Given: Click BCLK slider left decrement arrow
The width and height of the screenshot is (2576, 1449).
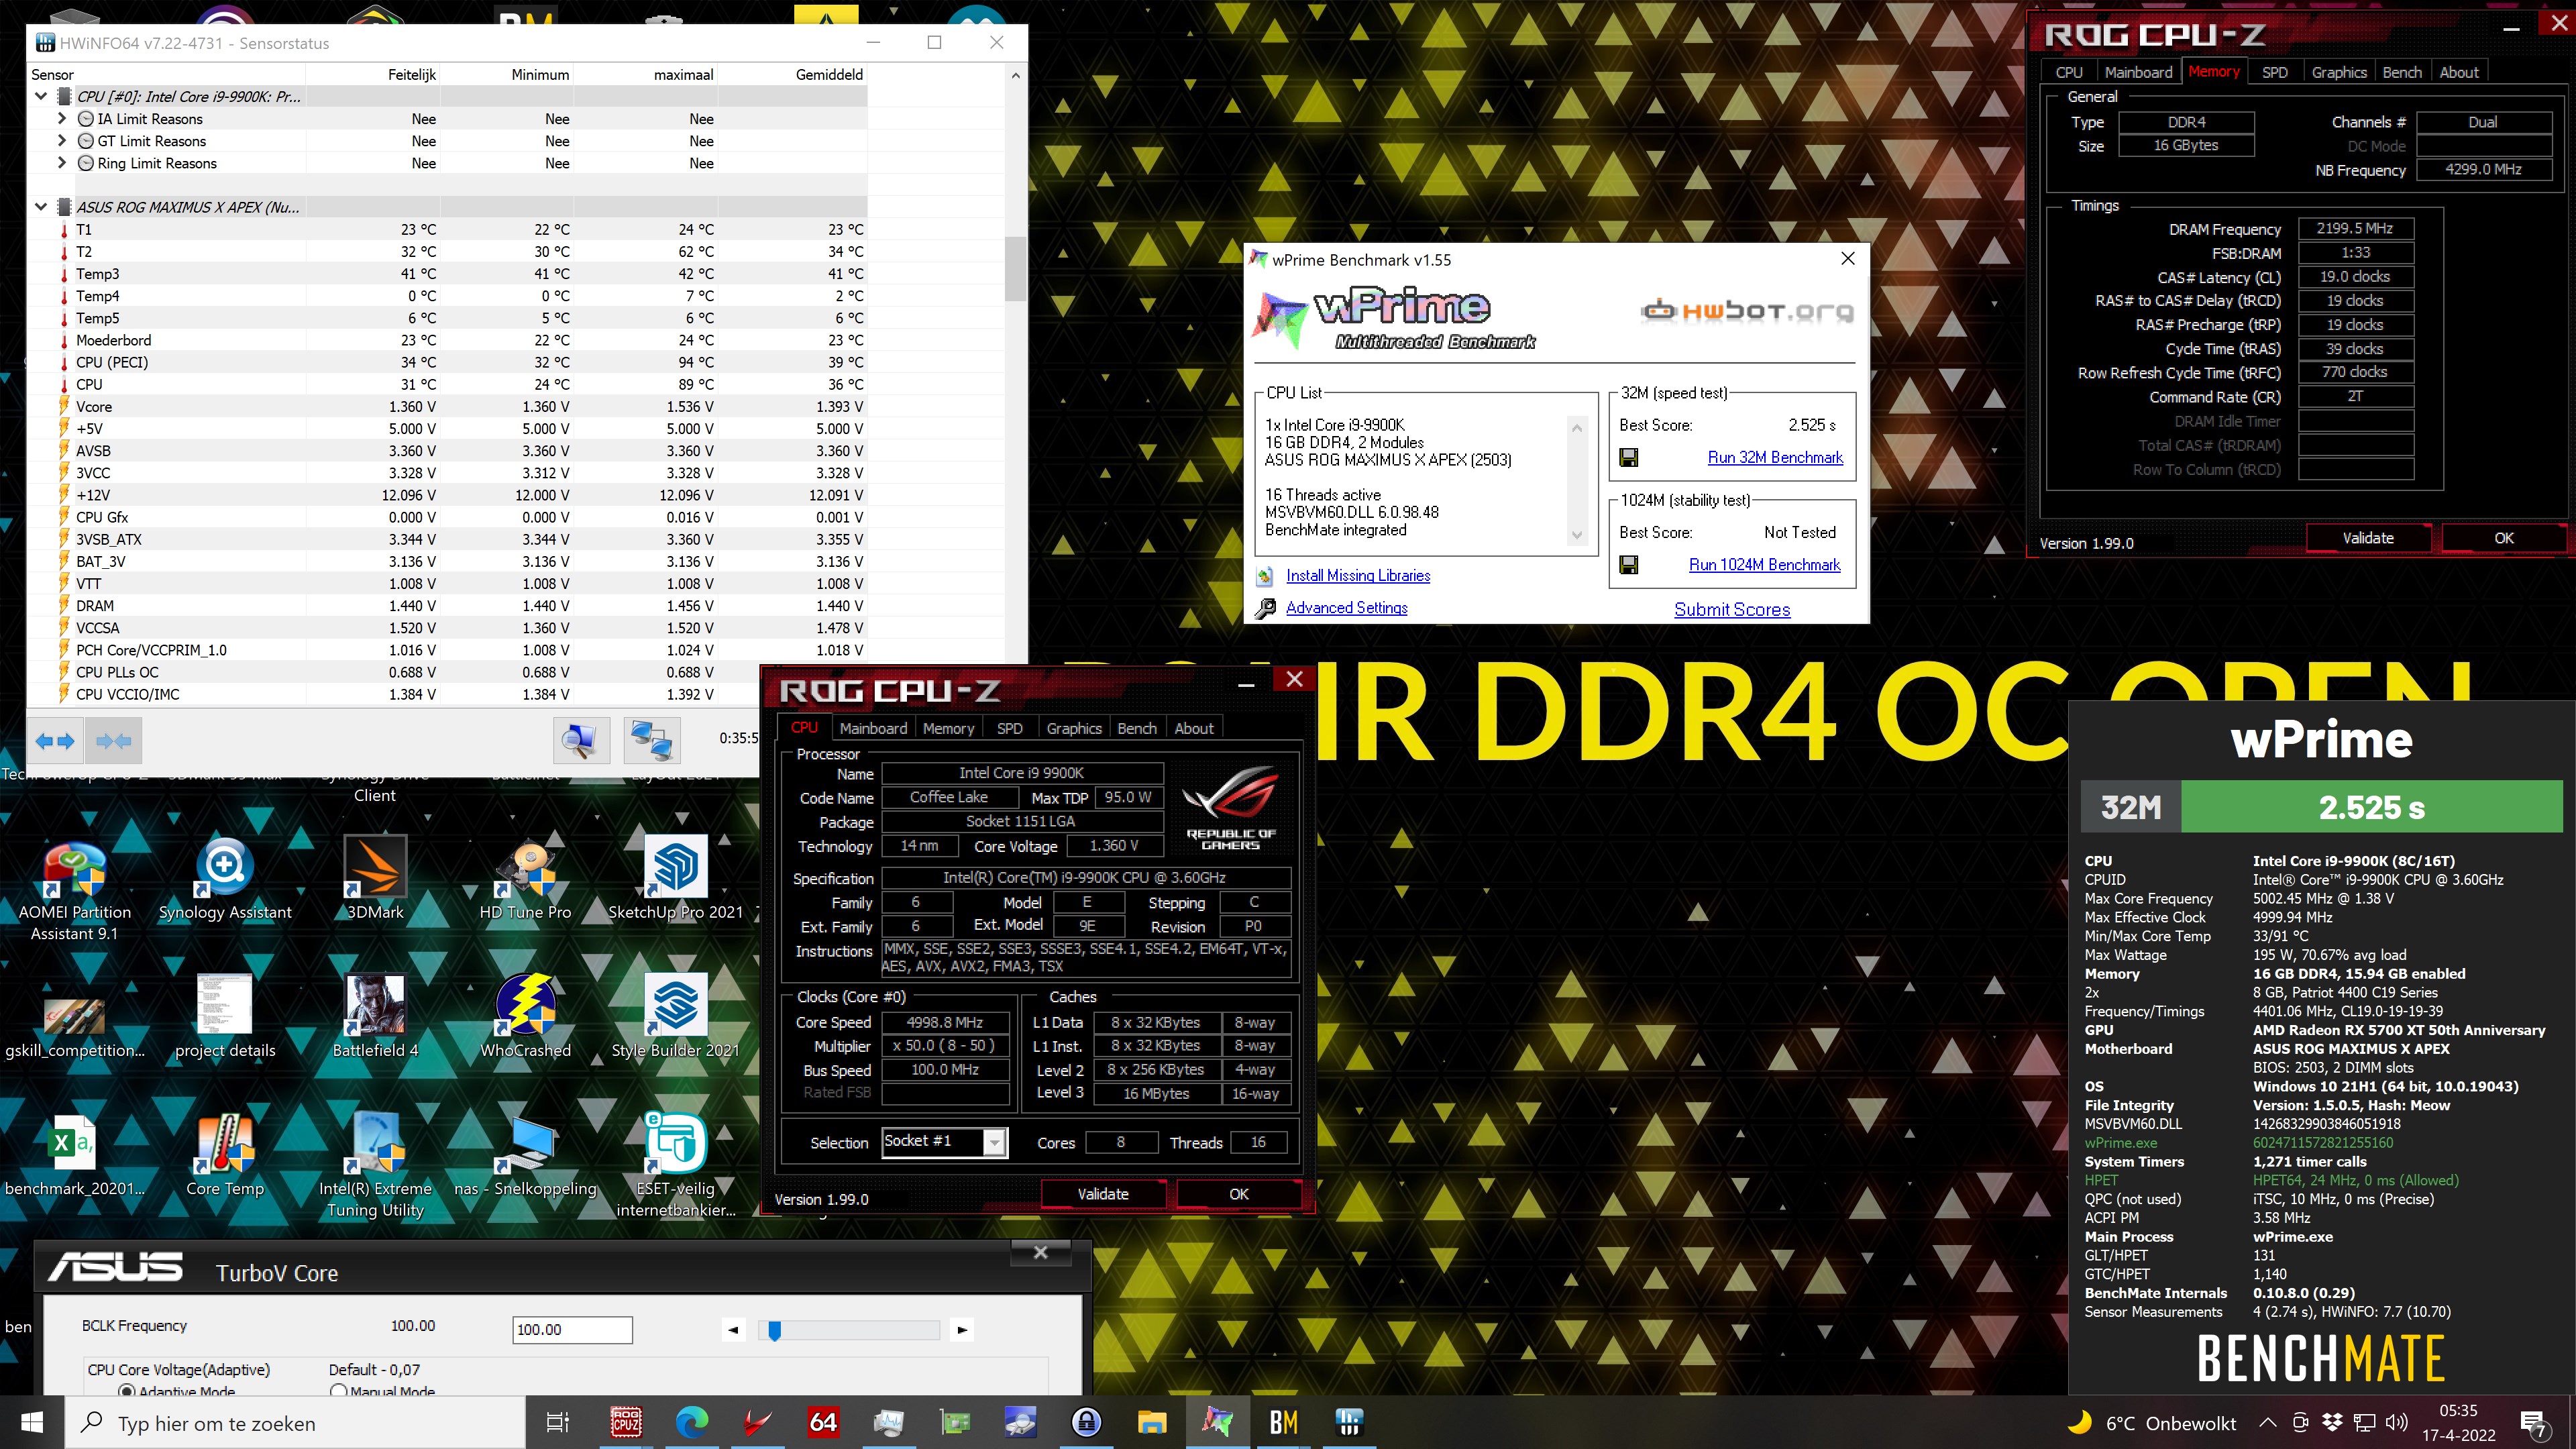Looking at the screenshot, I should click(733, 1330).
